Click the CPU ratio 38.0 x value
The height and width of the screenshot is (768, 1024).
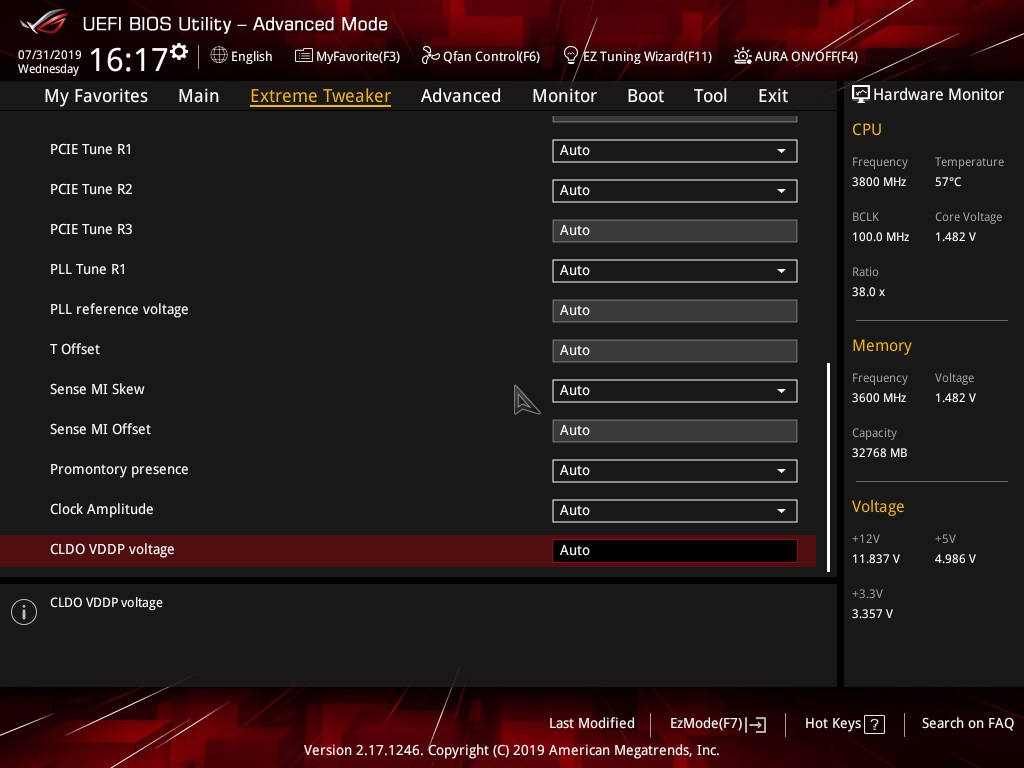(868, 292)
